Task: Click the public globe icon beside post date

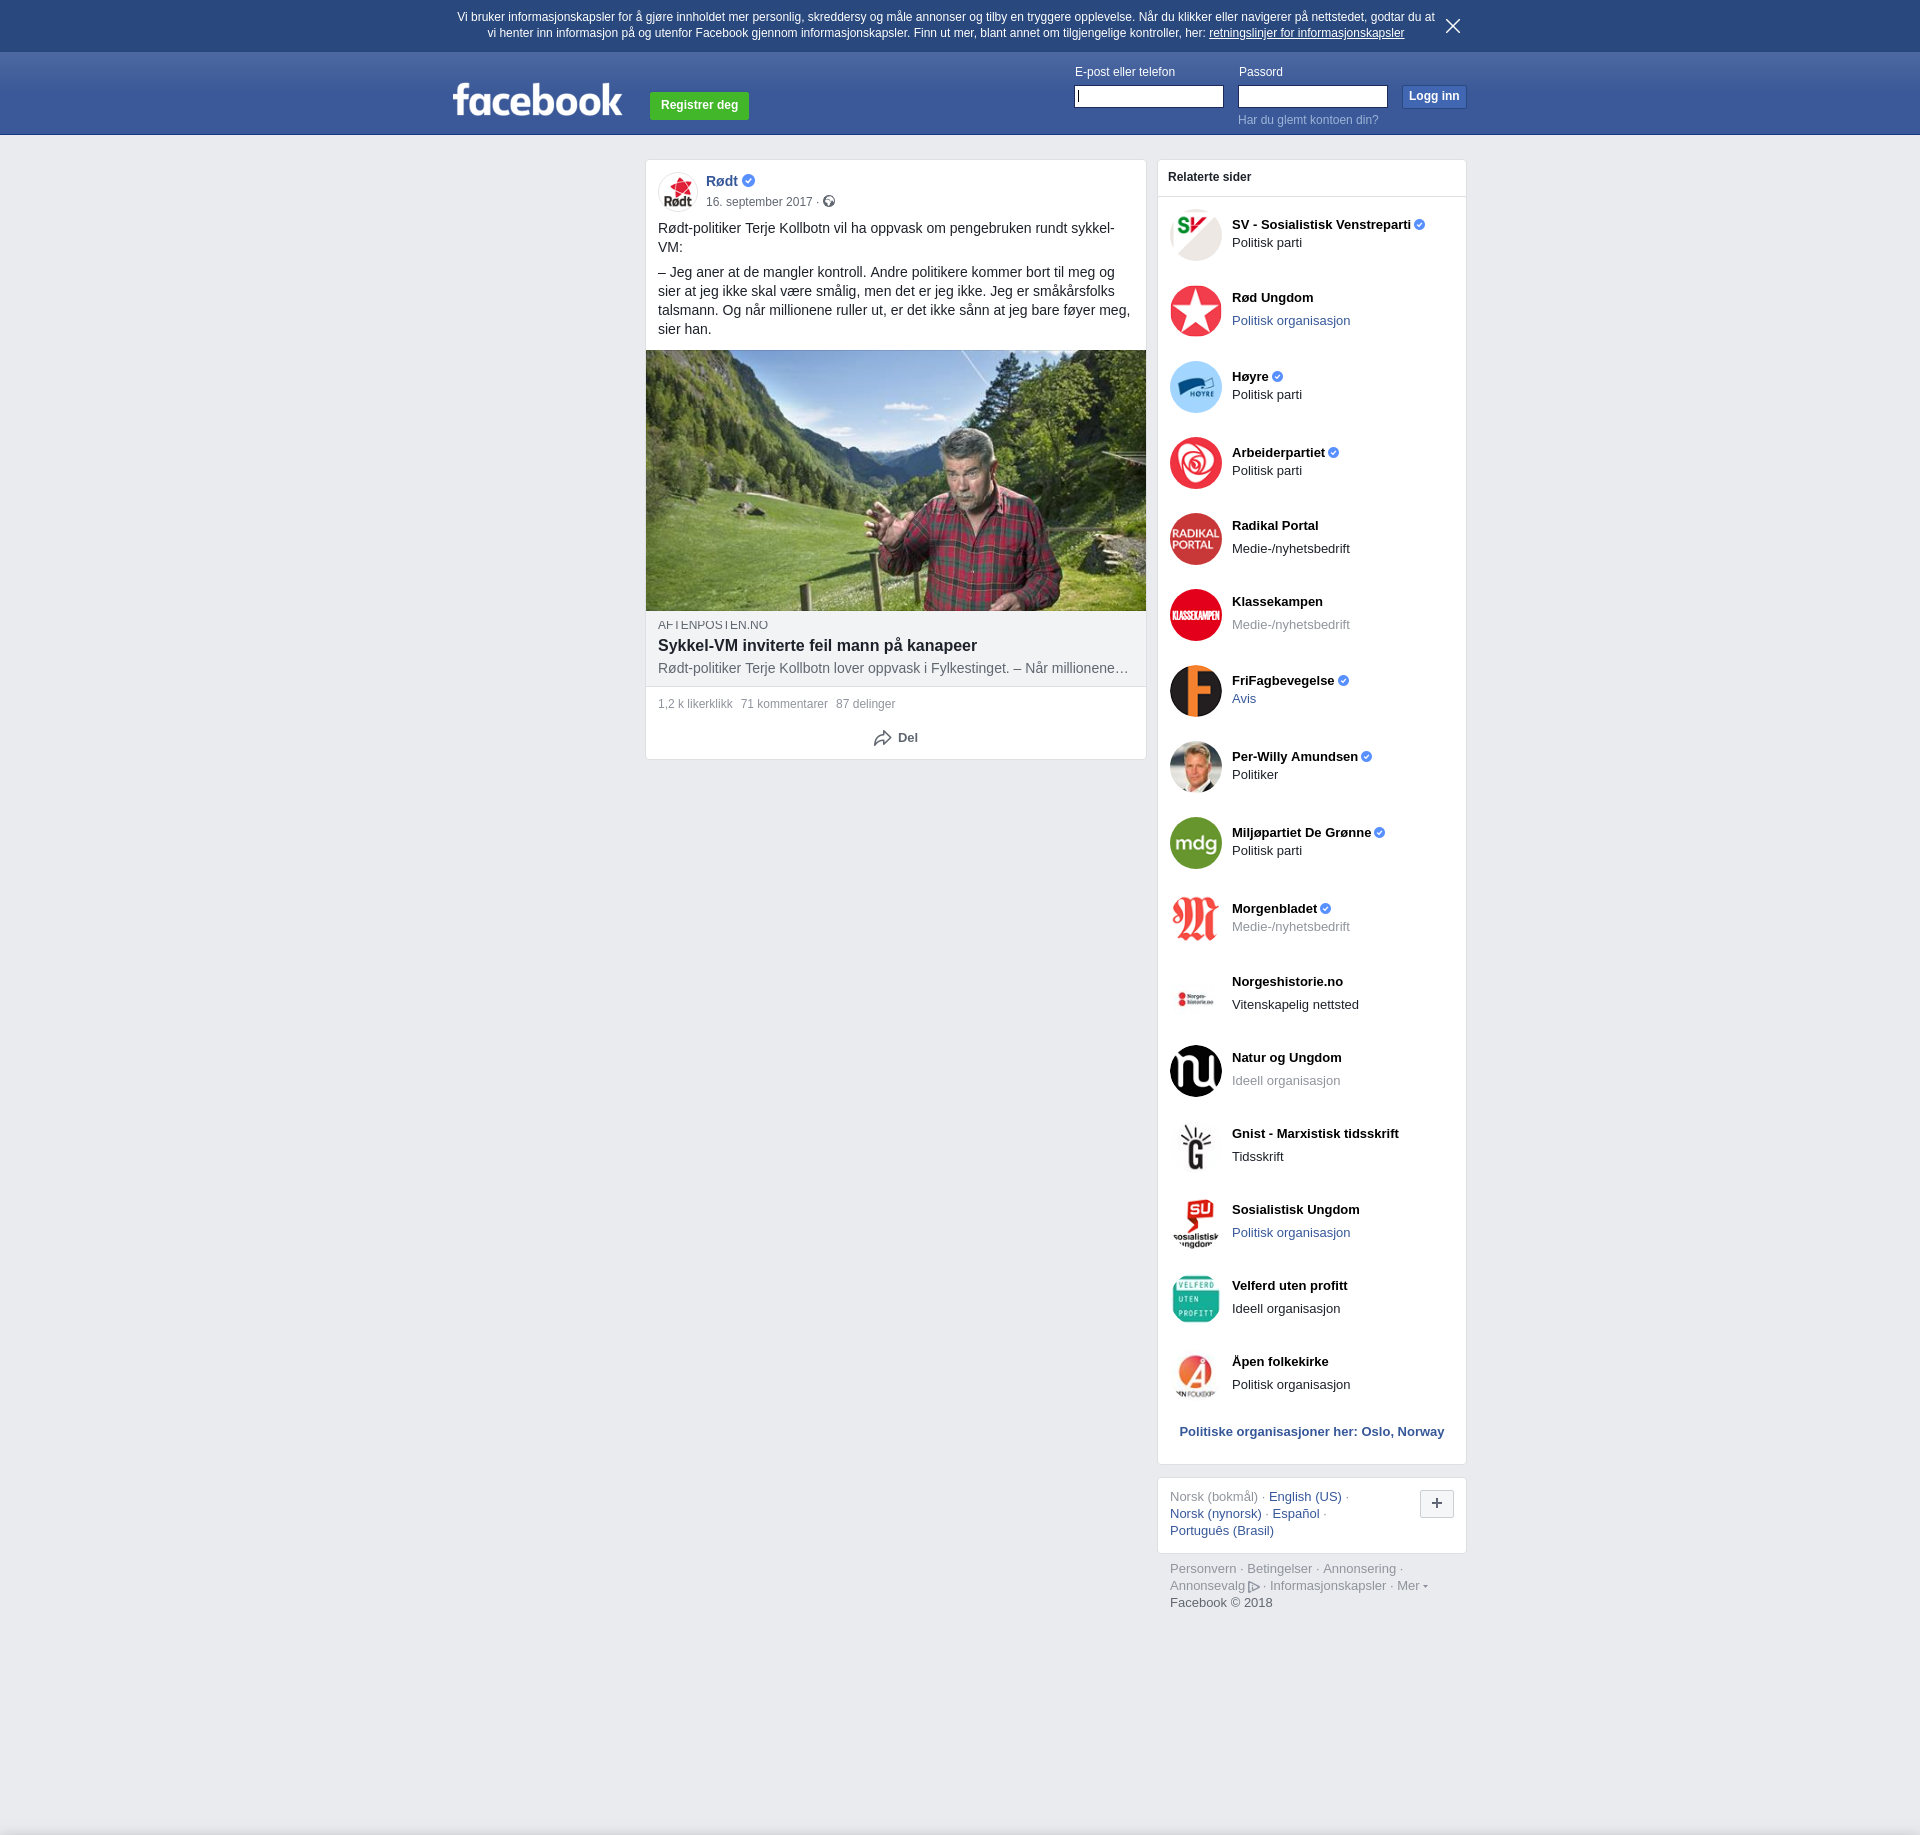Action: [x=829, y=202]
